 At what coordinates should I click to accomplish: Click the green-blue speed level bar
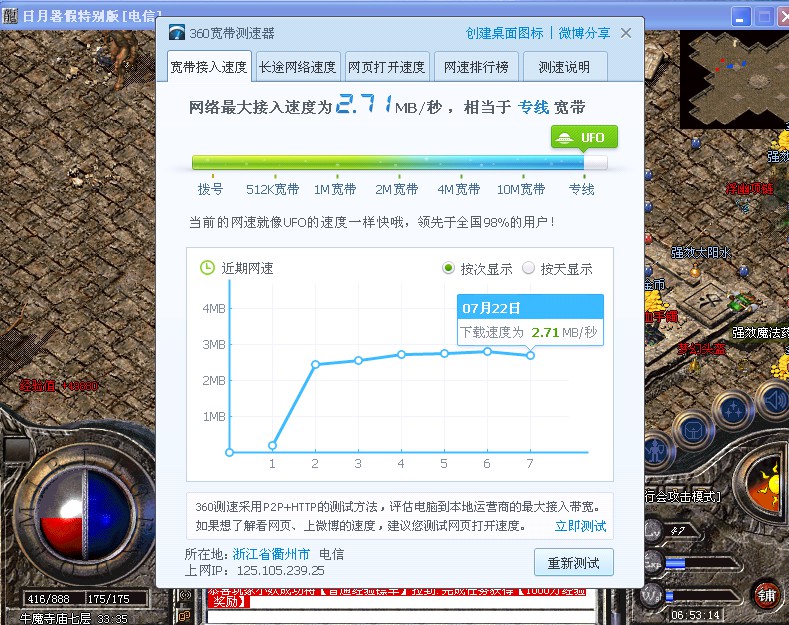tap(400, 163)
